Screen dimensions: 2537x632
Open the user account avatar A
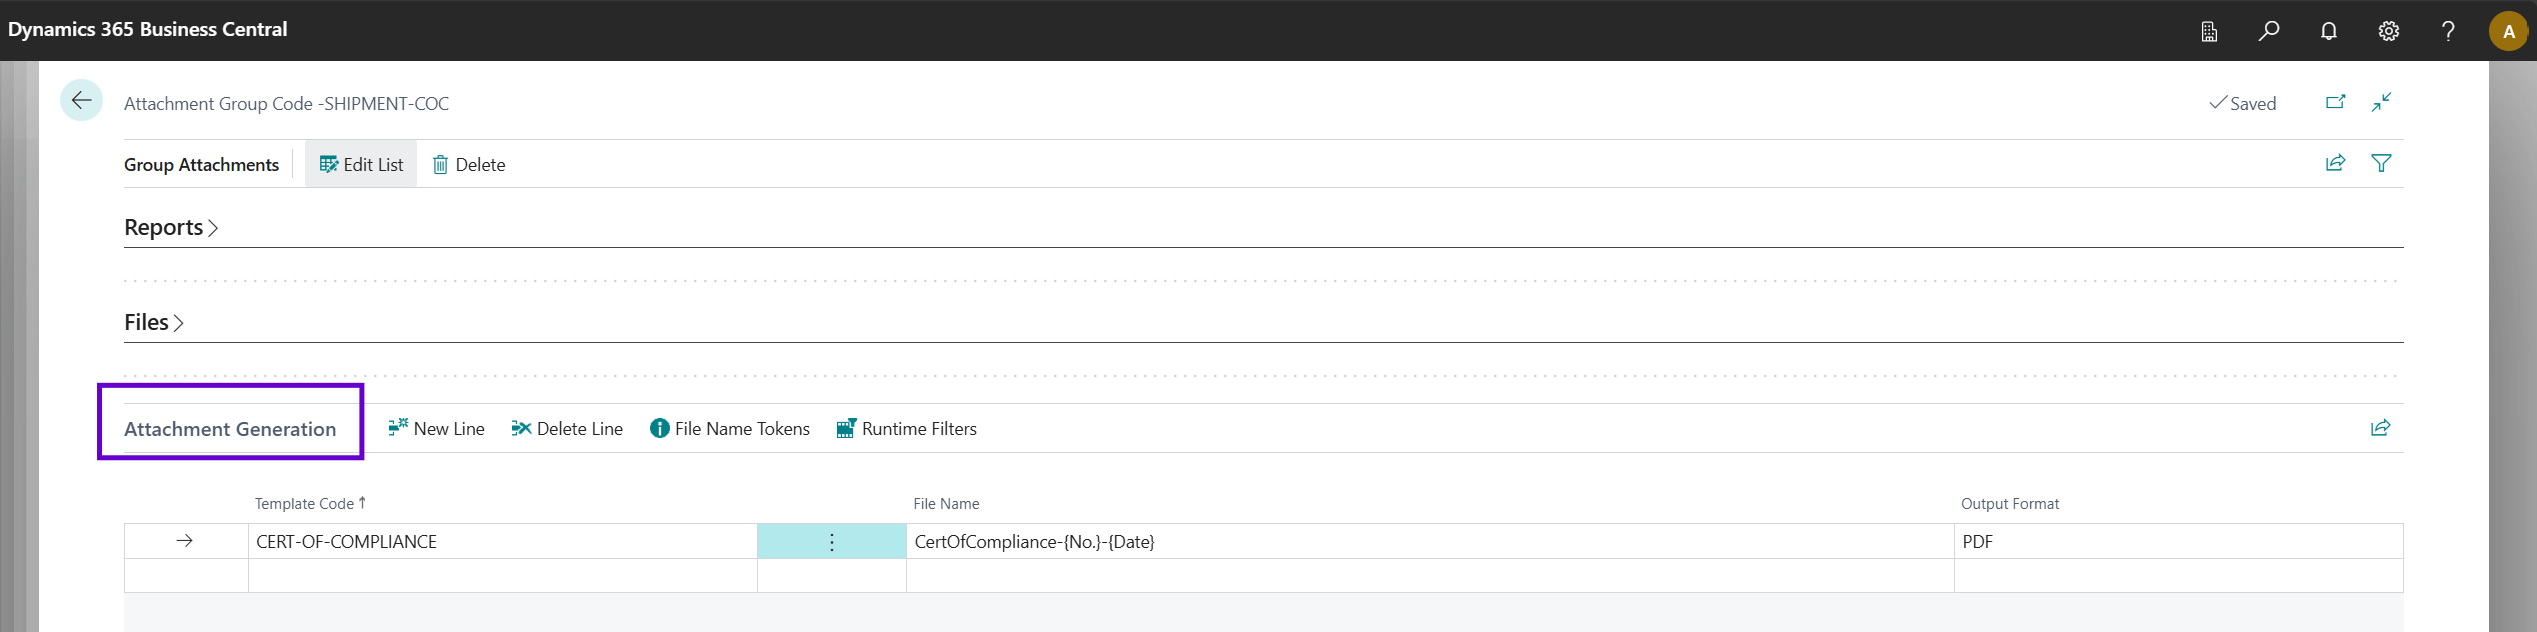(x=2508, y=31)
